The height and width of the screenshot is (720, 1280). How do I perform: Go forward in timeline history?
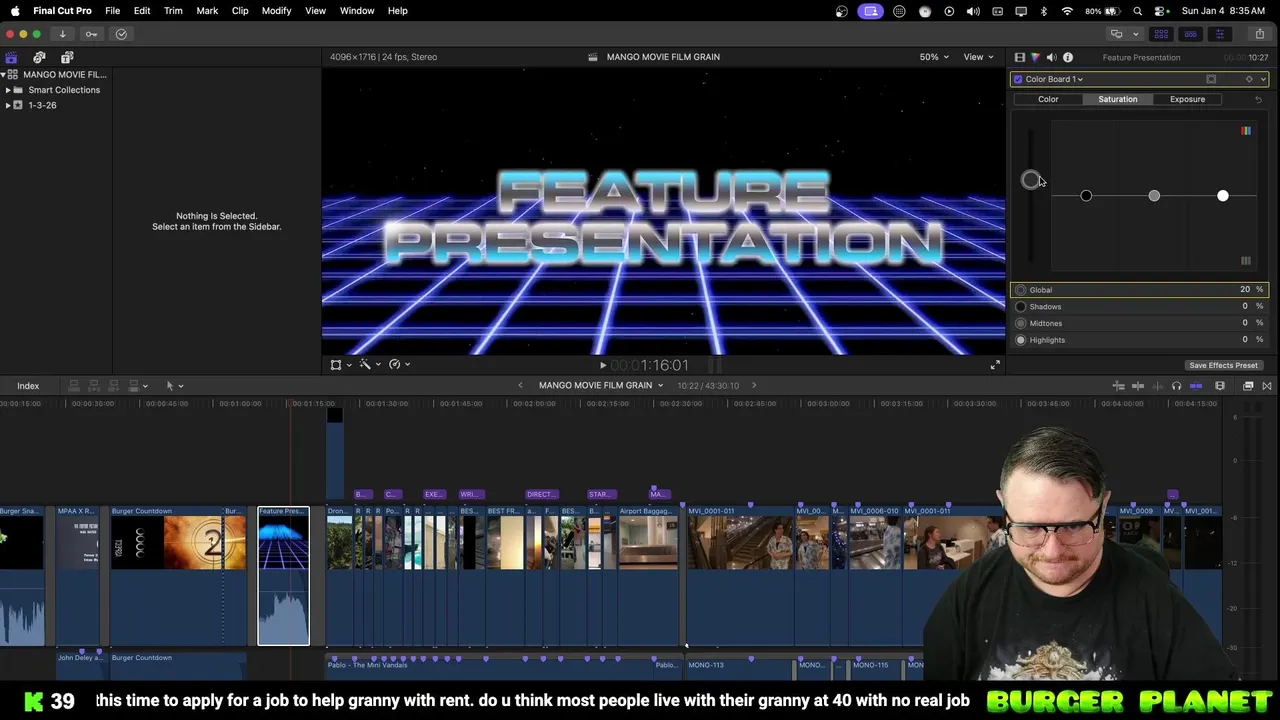click(x=754, y=386)
